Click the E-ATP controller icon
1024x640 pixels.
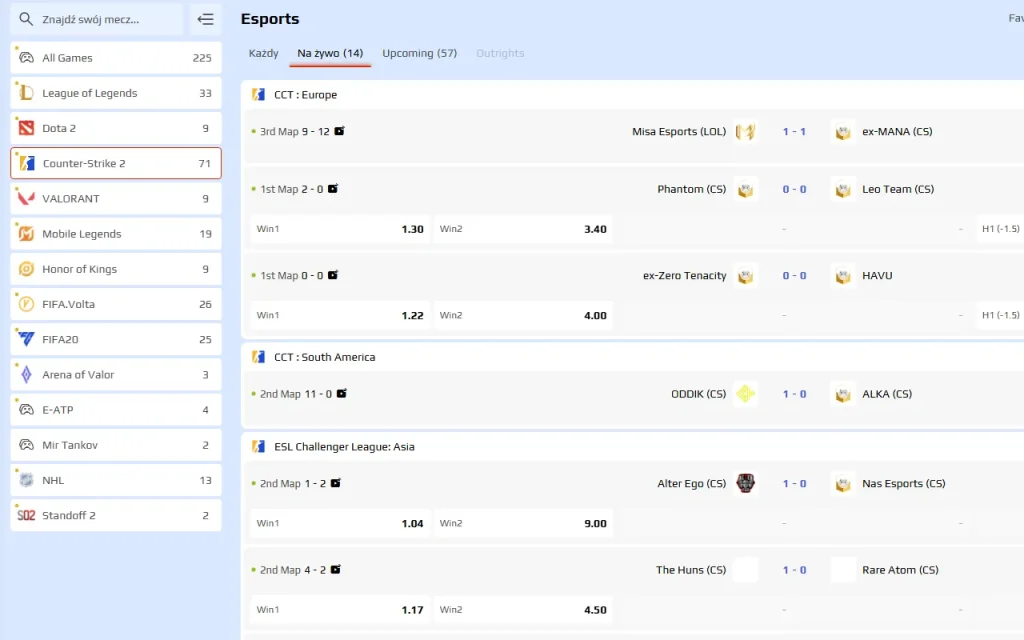click(26, 409)
